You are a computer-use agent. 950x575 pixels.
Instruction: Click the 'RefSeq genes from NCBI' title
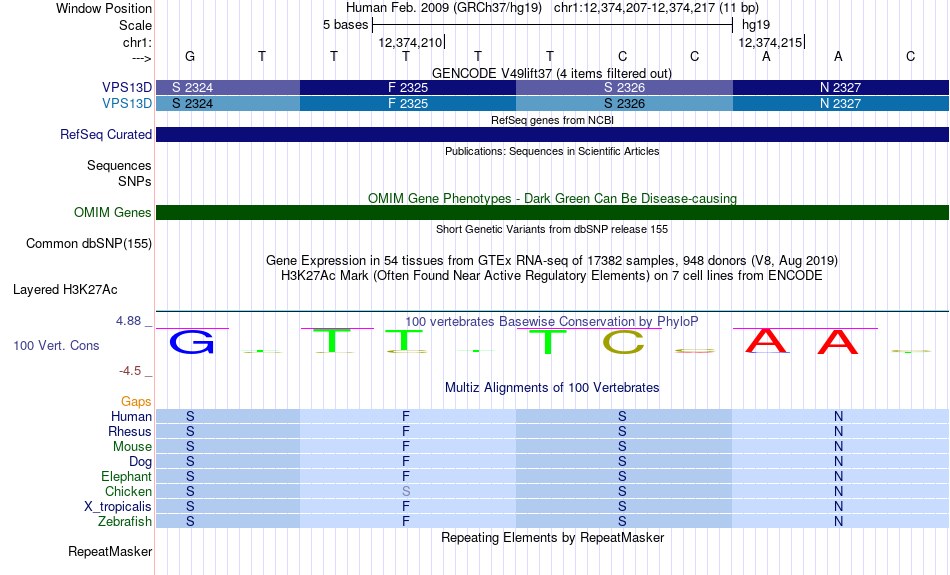(552, 120)
